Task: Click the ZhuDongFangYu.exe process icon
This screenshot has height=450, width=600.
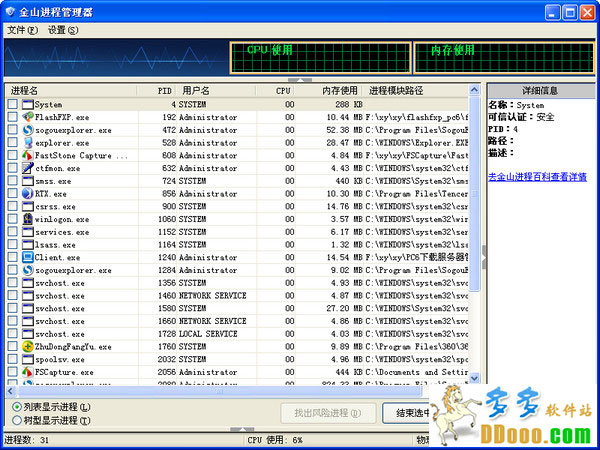Action: click(28, 346)
